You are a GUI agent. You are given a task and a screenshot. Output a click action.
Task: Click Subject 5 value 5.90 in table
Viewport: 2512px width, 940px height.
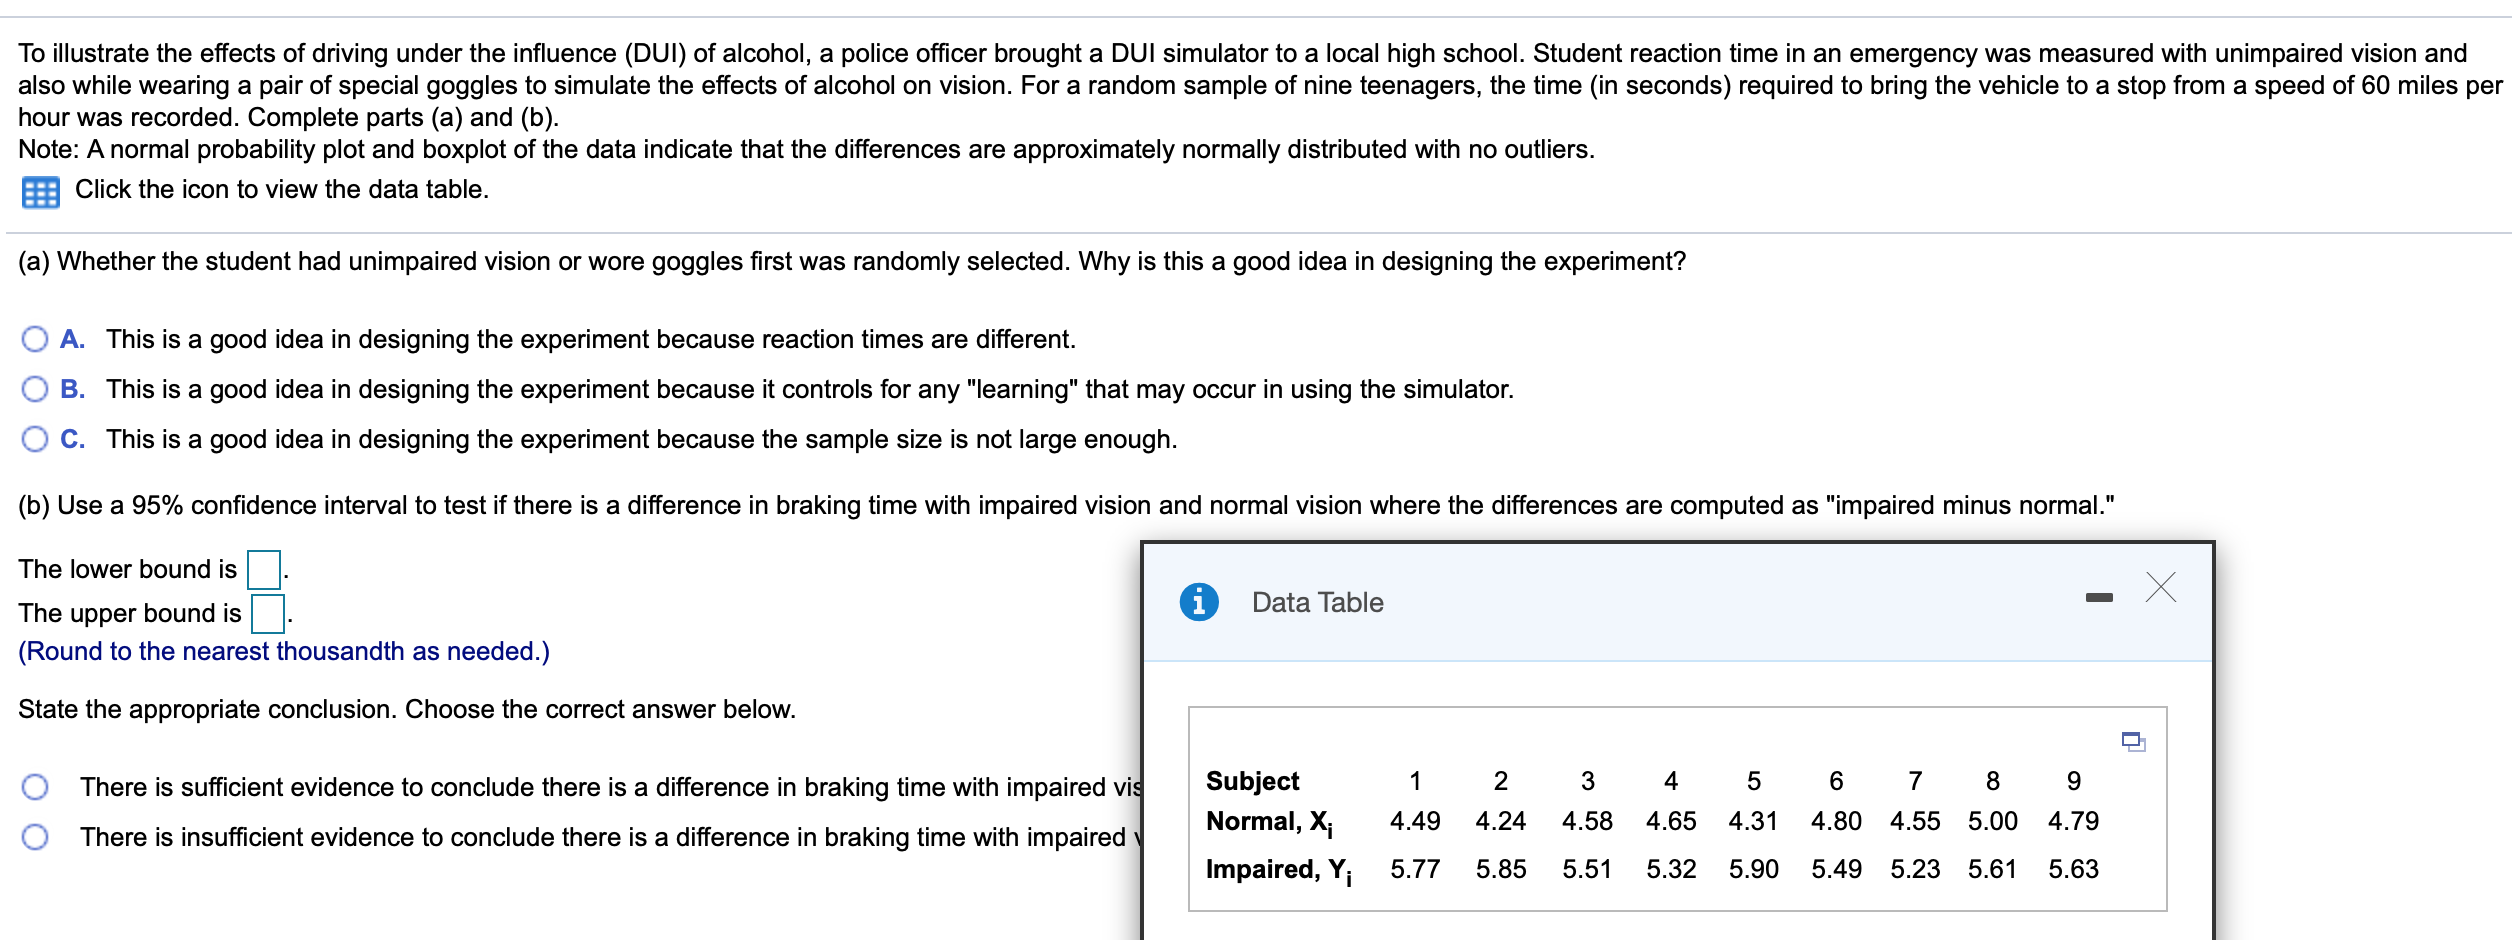[x=1754, y=868]
